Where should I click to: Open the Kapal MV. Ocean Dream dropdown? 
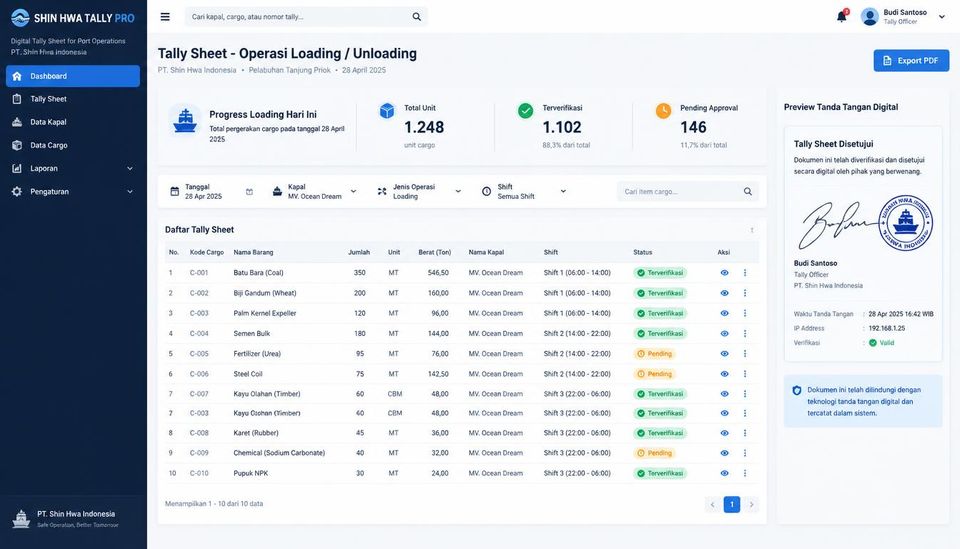coord(315,192)
